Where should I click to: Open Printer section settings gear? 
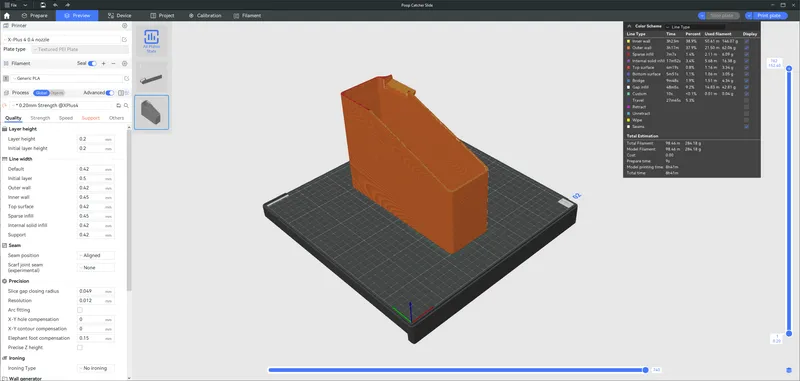pyautogui.click(x=124, y=26)
